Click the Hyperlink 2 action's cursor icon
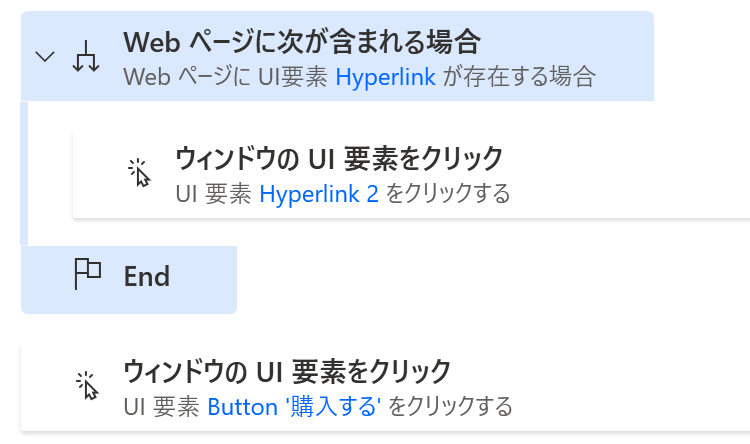Viewport: 750px width, 444px height. coord(139,173)
